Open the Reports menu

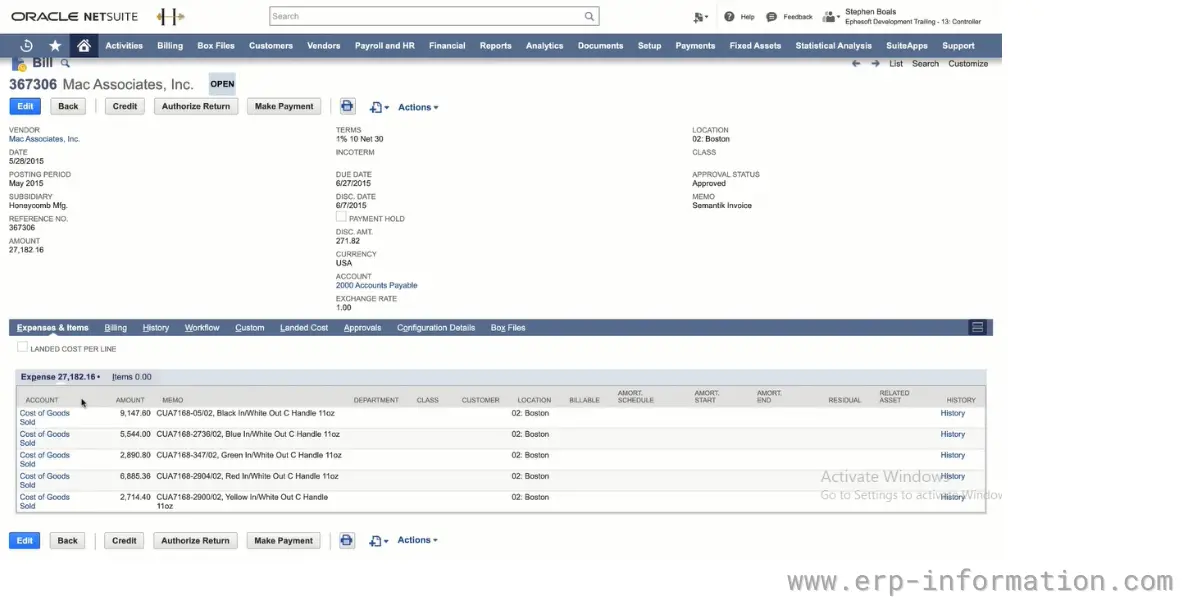pos(496,46)
